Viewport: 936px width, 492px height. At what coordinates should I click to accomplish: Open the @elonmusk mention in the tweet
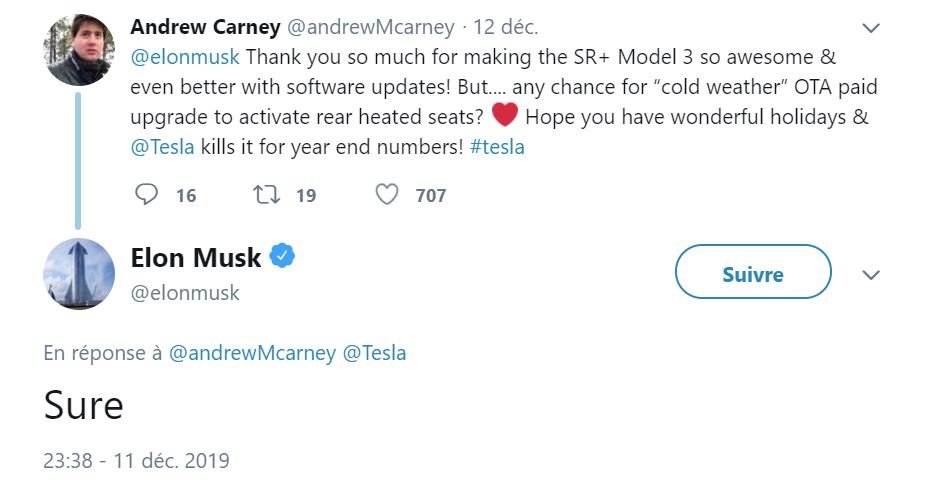[185, 56]
